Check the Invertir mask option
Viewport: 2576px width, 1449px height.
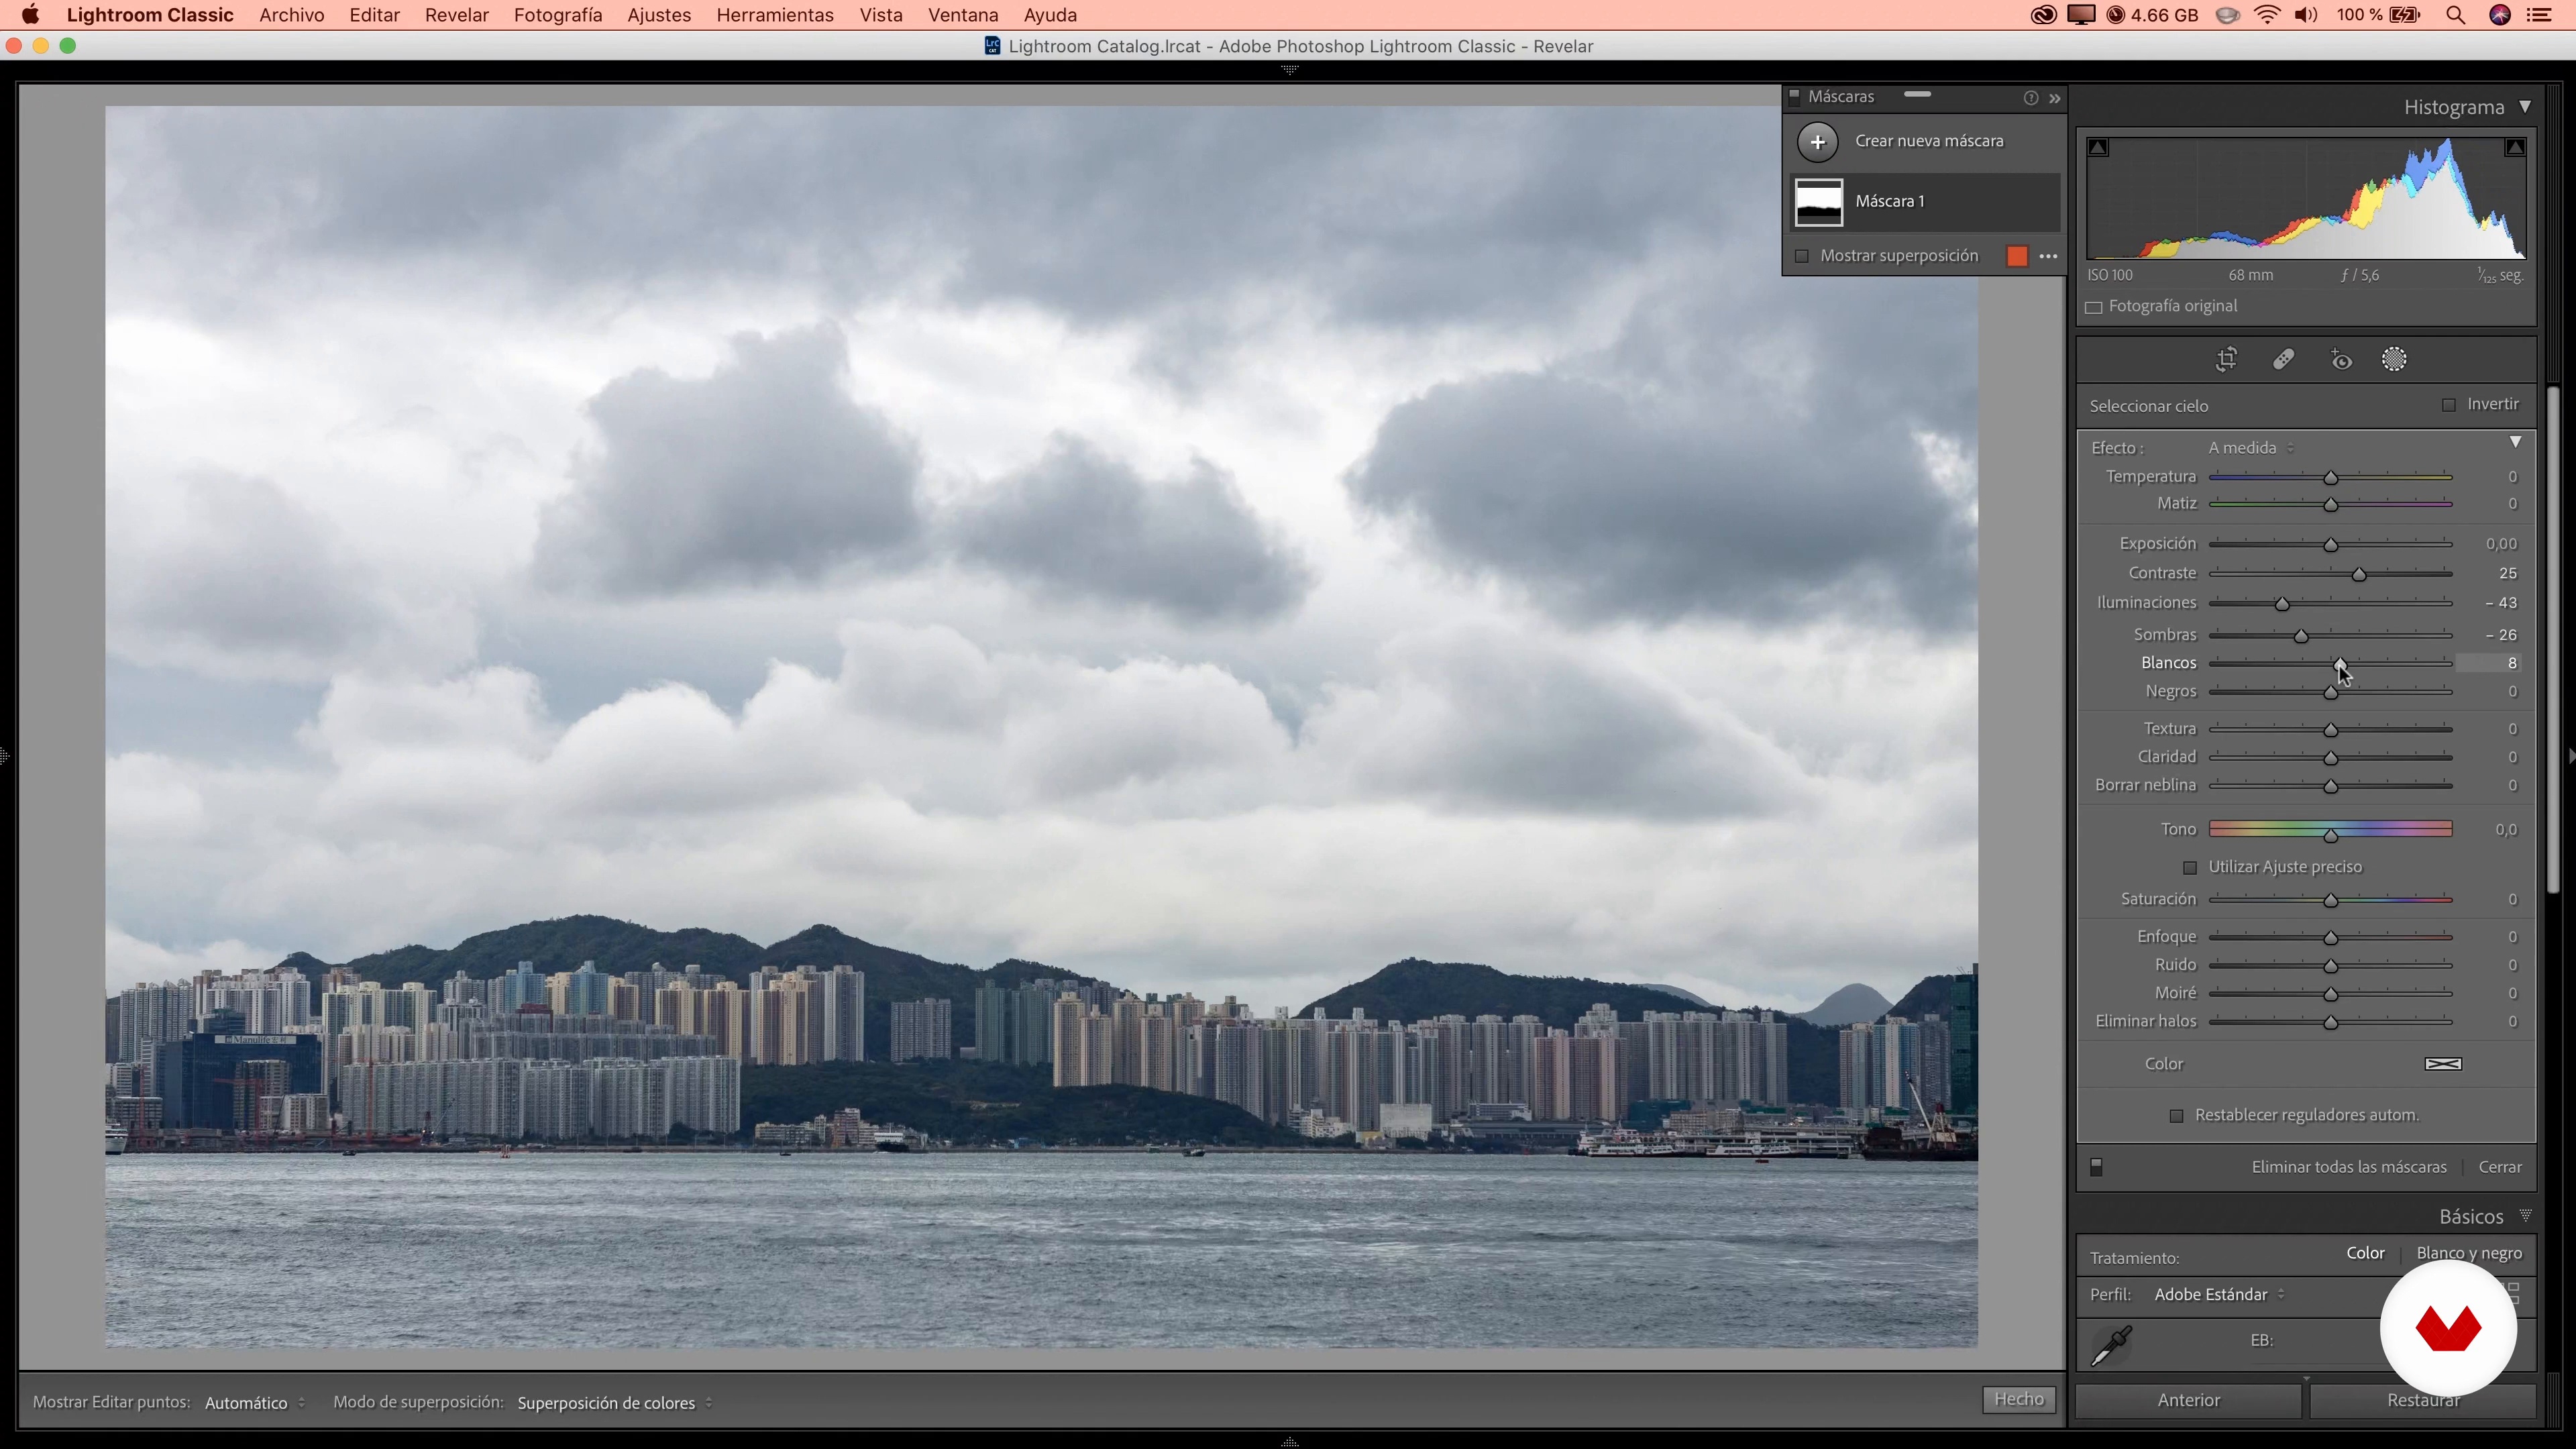2449,405
